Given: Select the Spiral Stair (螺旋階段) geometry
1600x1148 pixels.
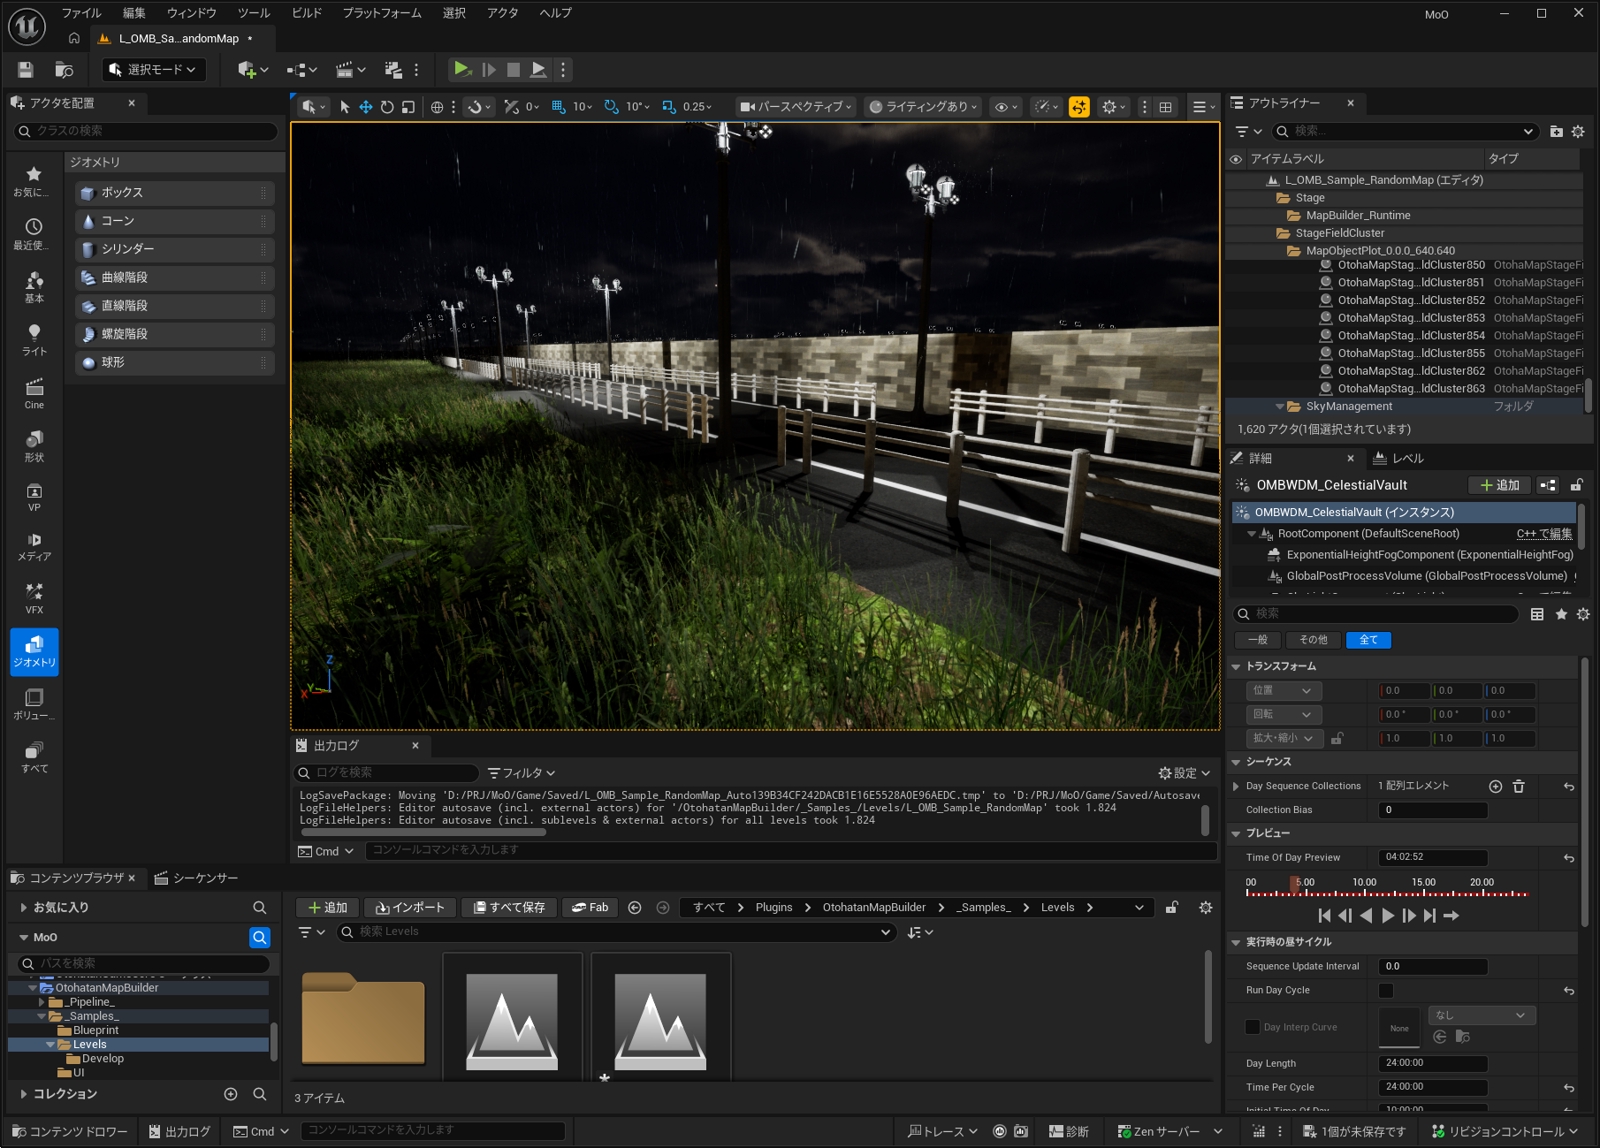Looking at the screenshot, I should tap(174, 334).
